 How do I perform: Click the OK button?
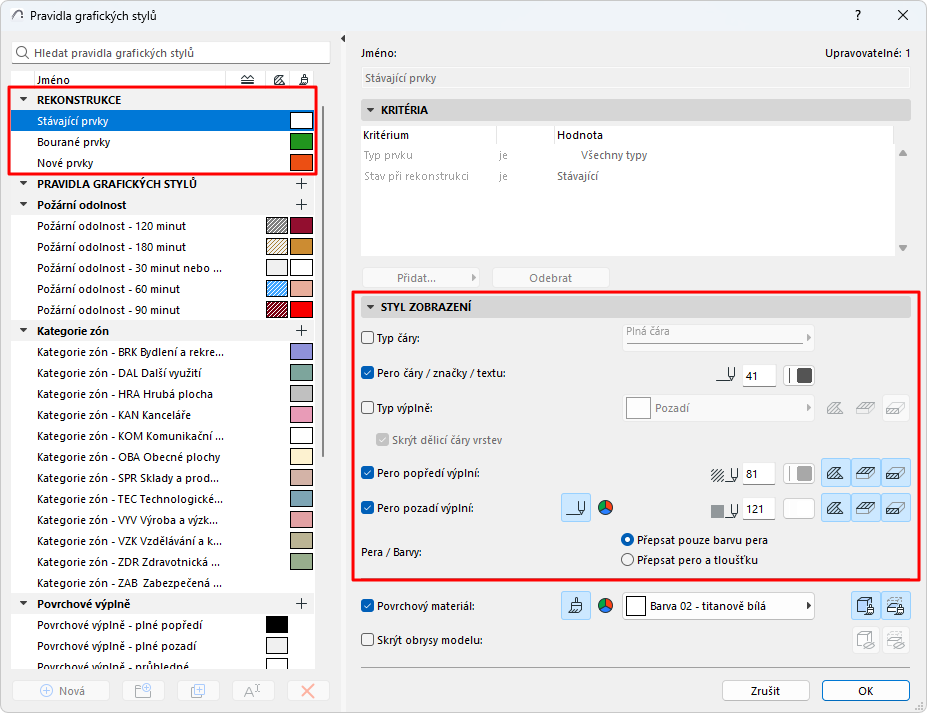coord(866,691)
